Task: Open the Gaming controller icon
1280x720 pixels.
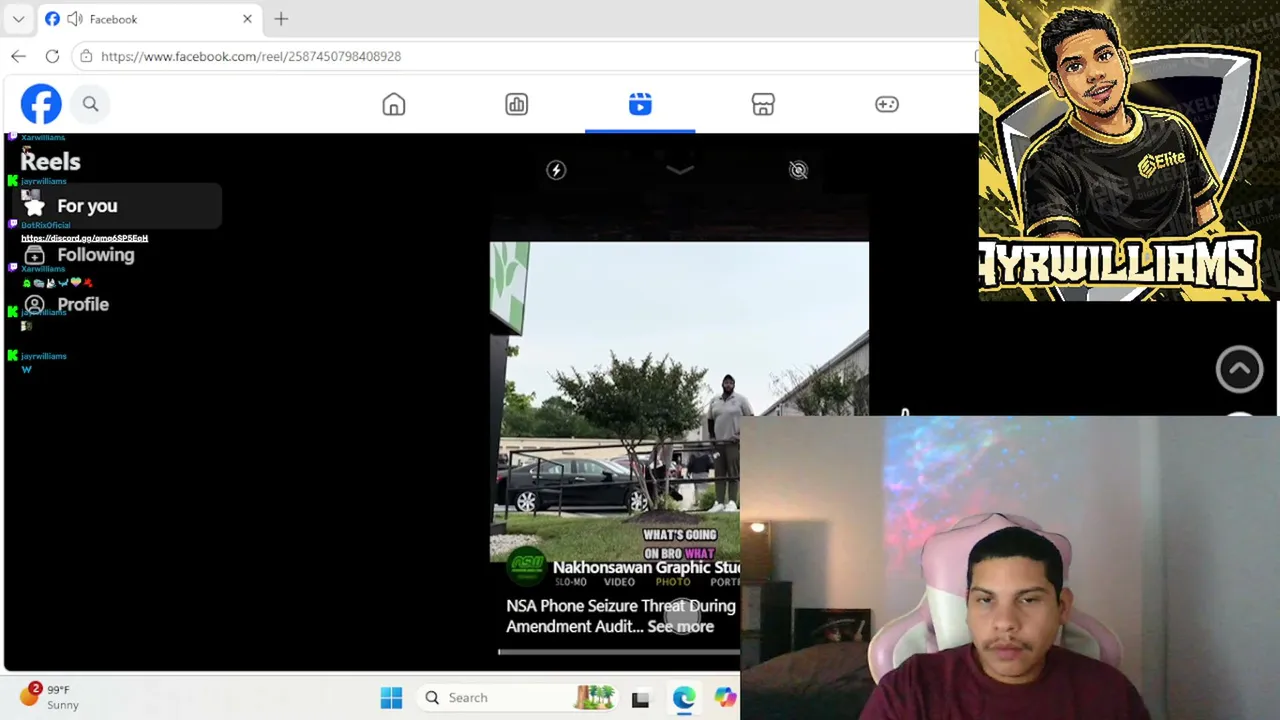Action: [887, 104]
